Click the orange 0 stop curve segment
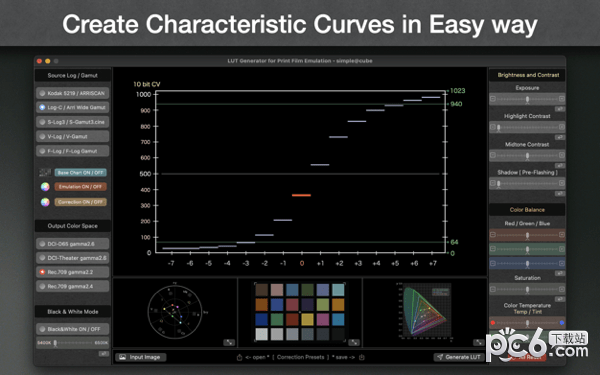Image resolution: width=600 pixels, height=375 pixels. point(302,195)
